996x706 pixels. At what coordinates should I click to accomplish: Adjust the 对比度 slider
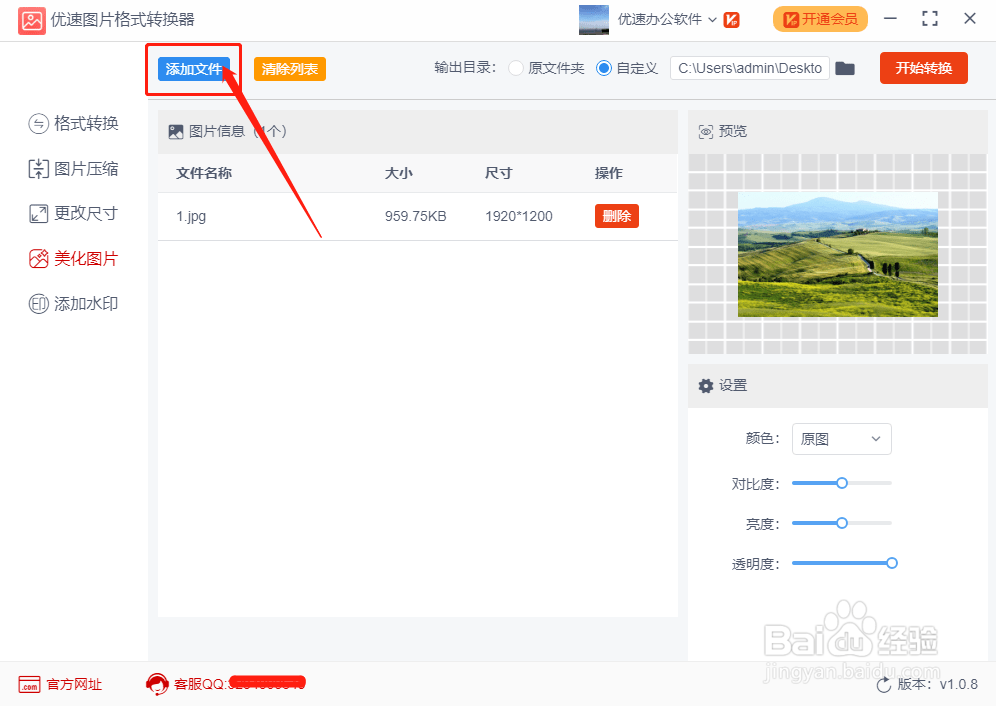tap(842, 483)
